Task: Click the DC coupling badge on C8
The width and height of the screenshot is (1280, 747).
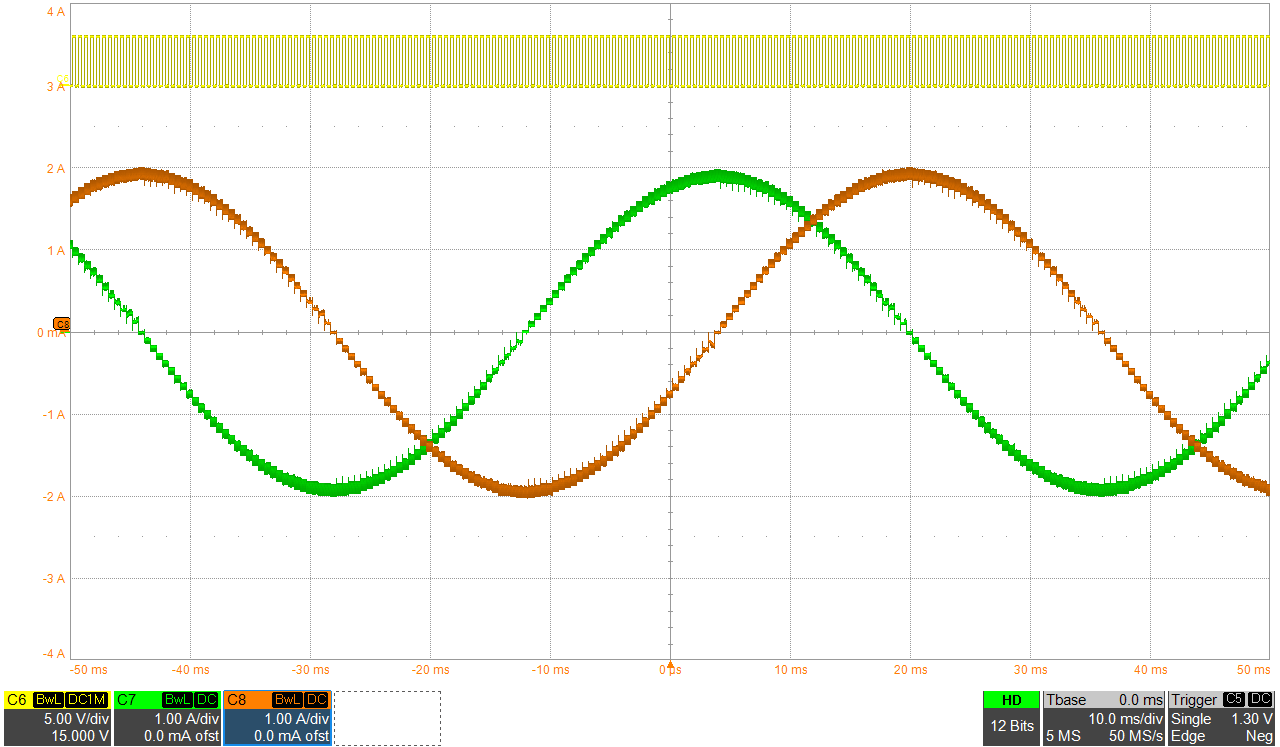Action: 316,700
